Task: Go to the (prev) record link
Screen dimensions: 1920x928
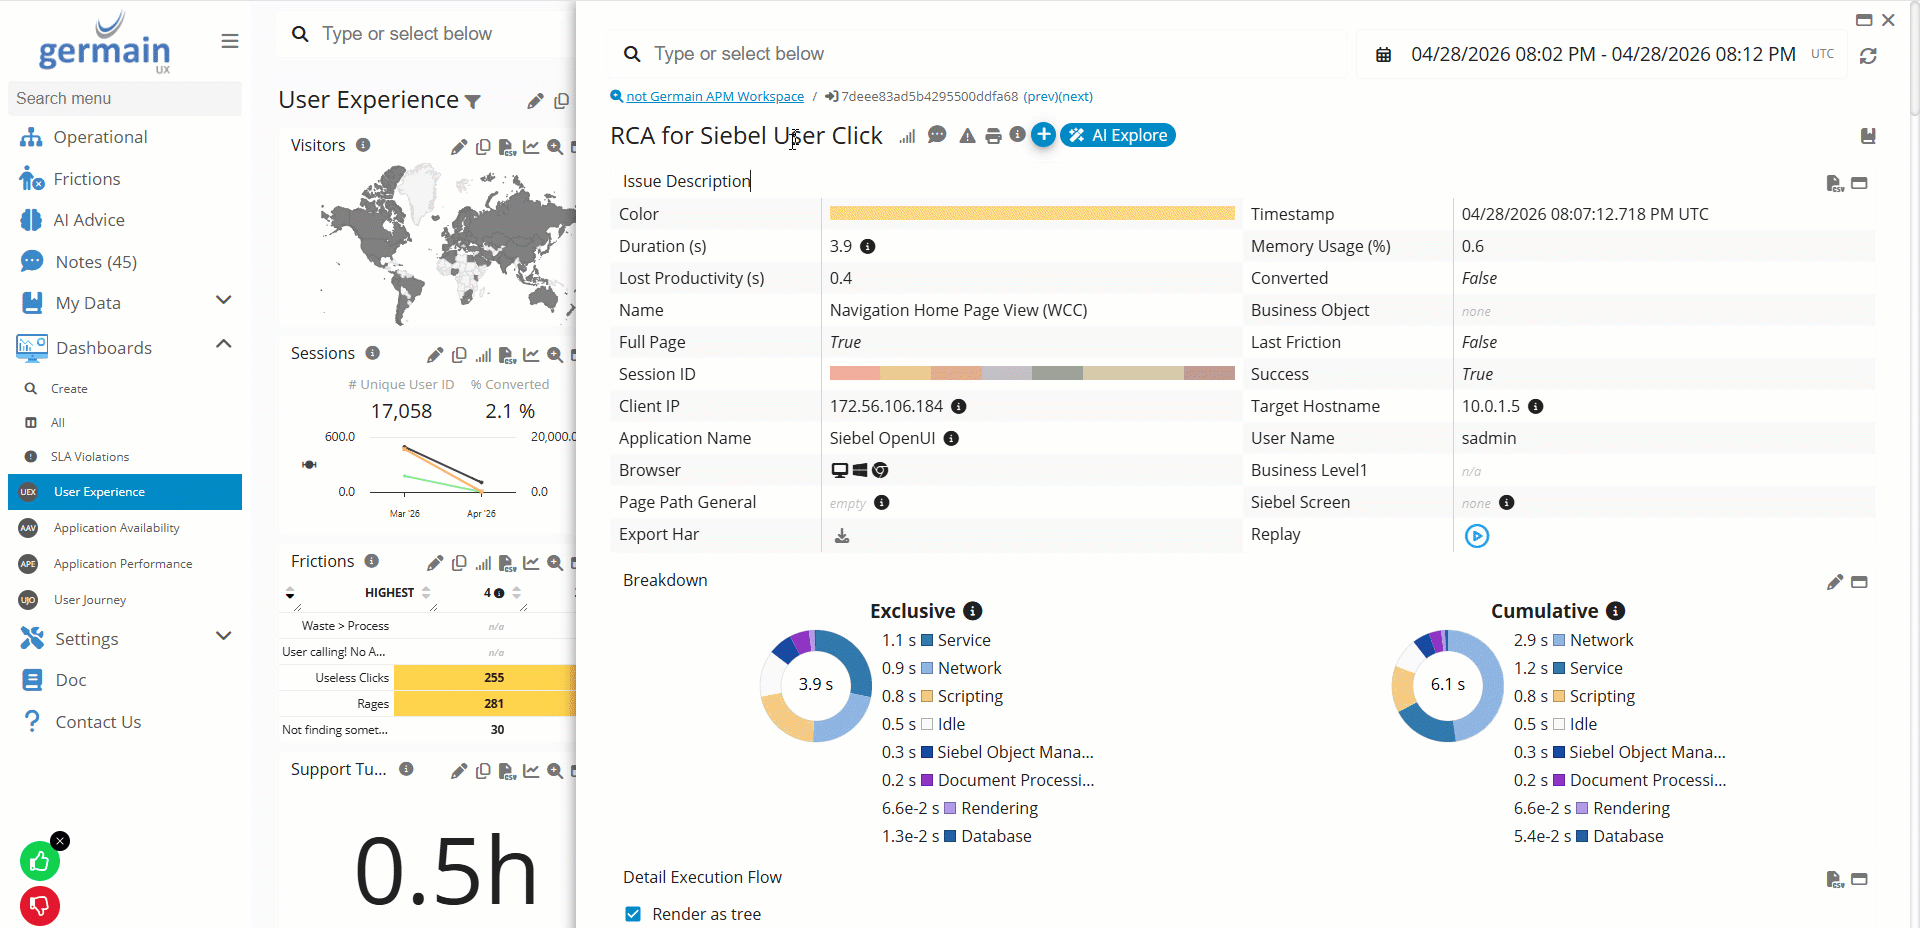Action: click(1040, 97)
